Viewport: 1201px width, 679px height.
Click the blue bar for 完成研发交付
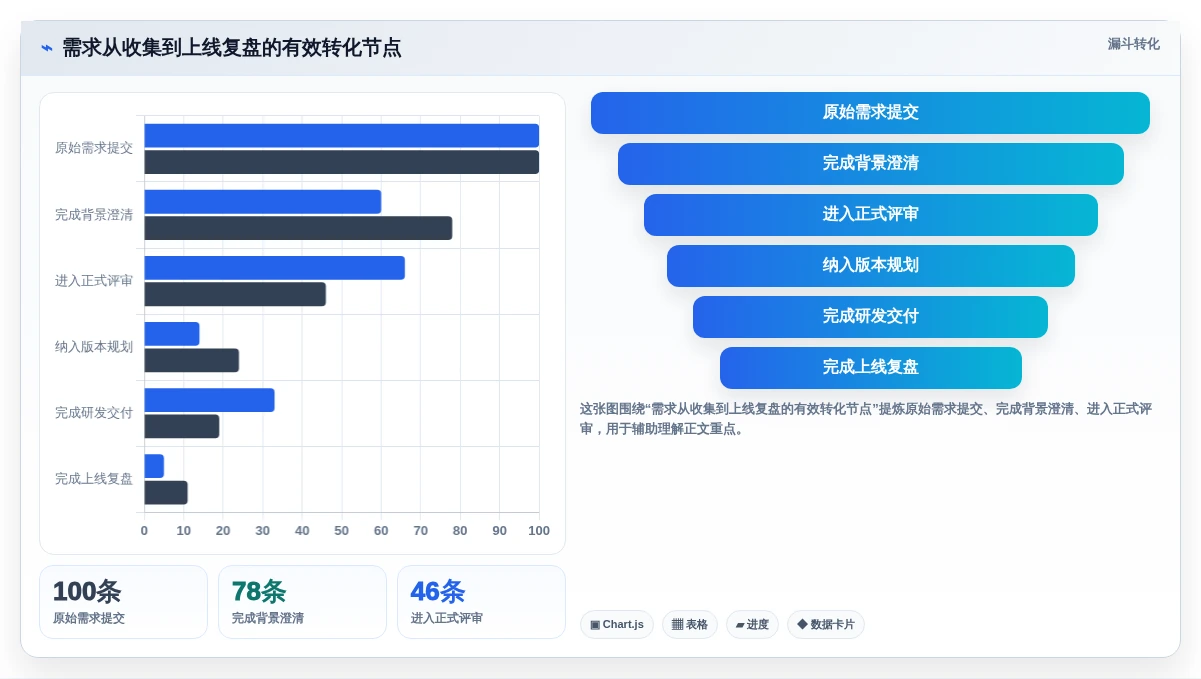[x=210, y=400]
